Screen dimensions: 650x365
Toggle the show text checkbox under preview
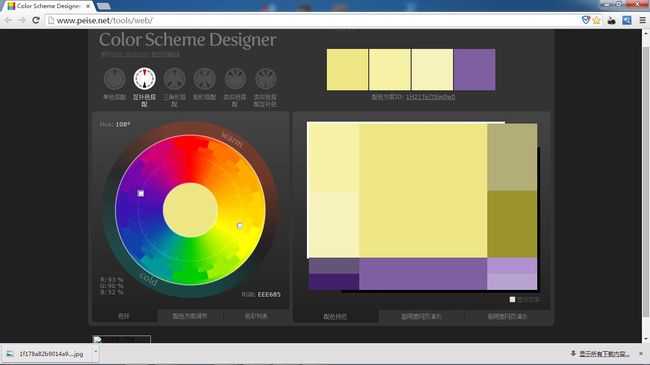(x=512, y=299)
